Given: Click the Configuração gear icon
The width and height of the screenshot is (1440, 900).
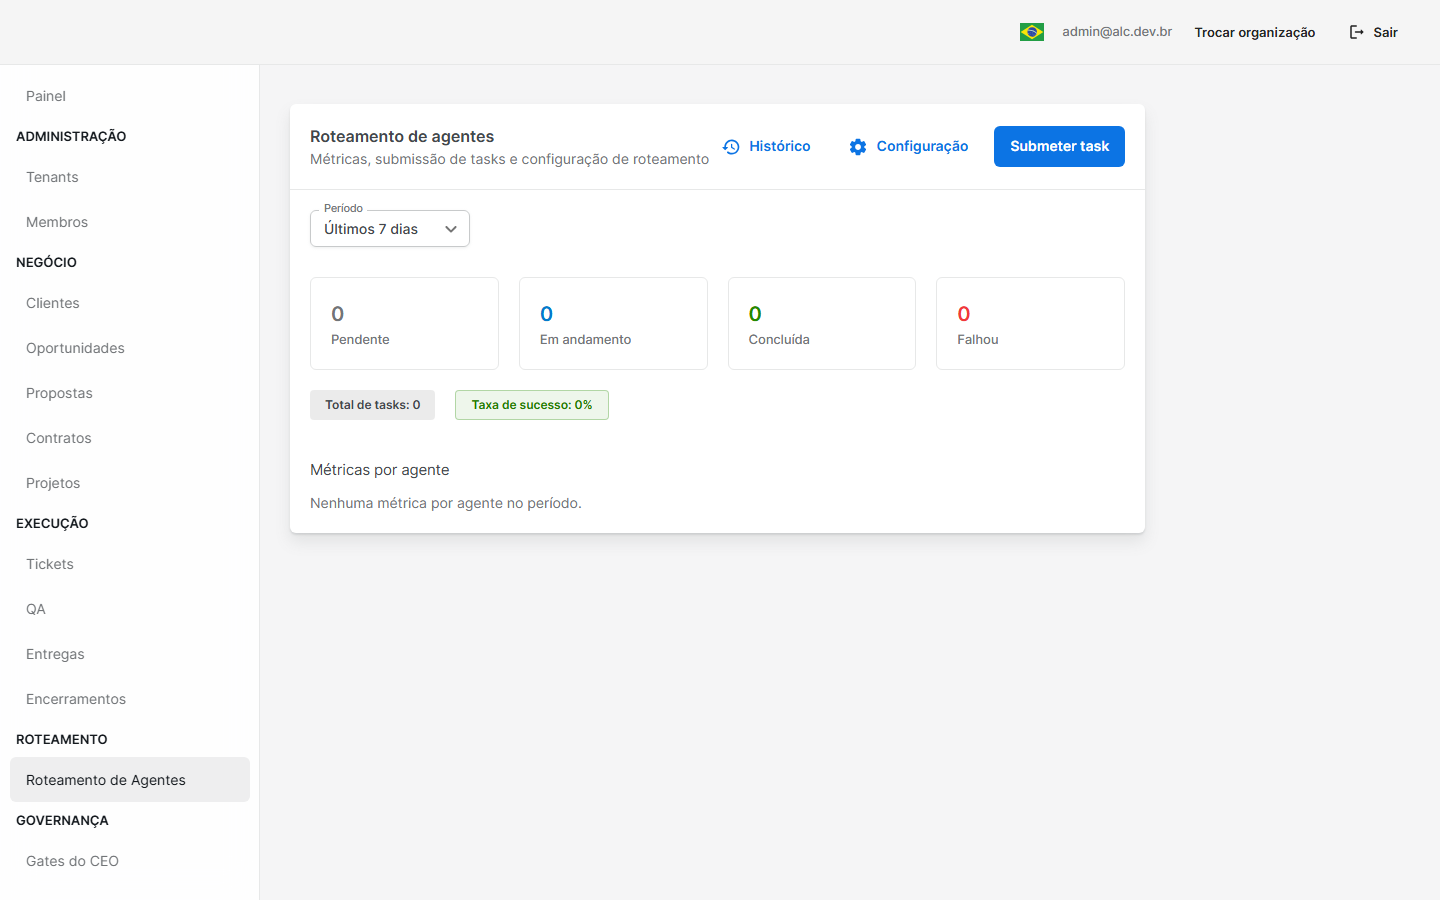Looking at the screenshot, I should tap(858, 147).
